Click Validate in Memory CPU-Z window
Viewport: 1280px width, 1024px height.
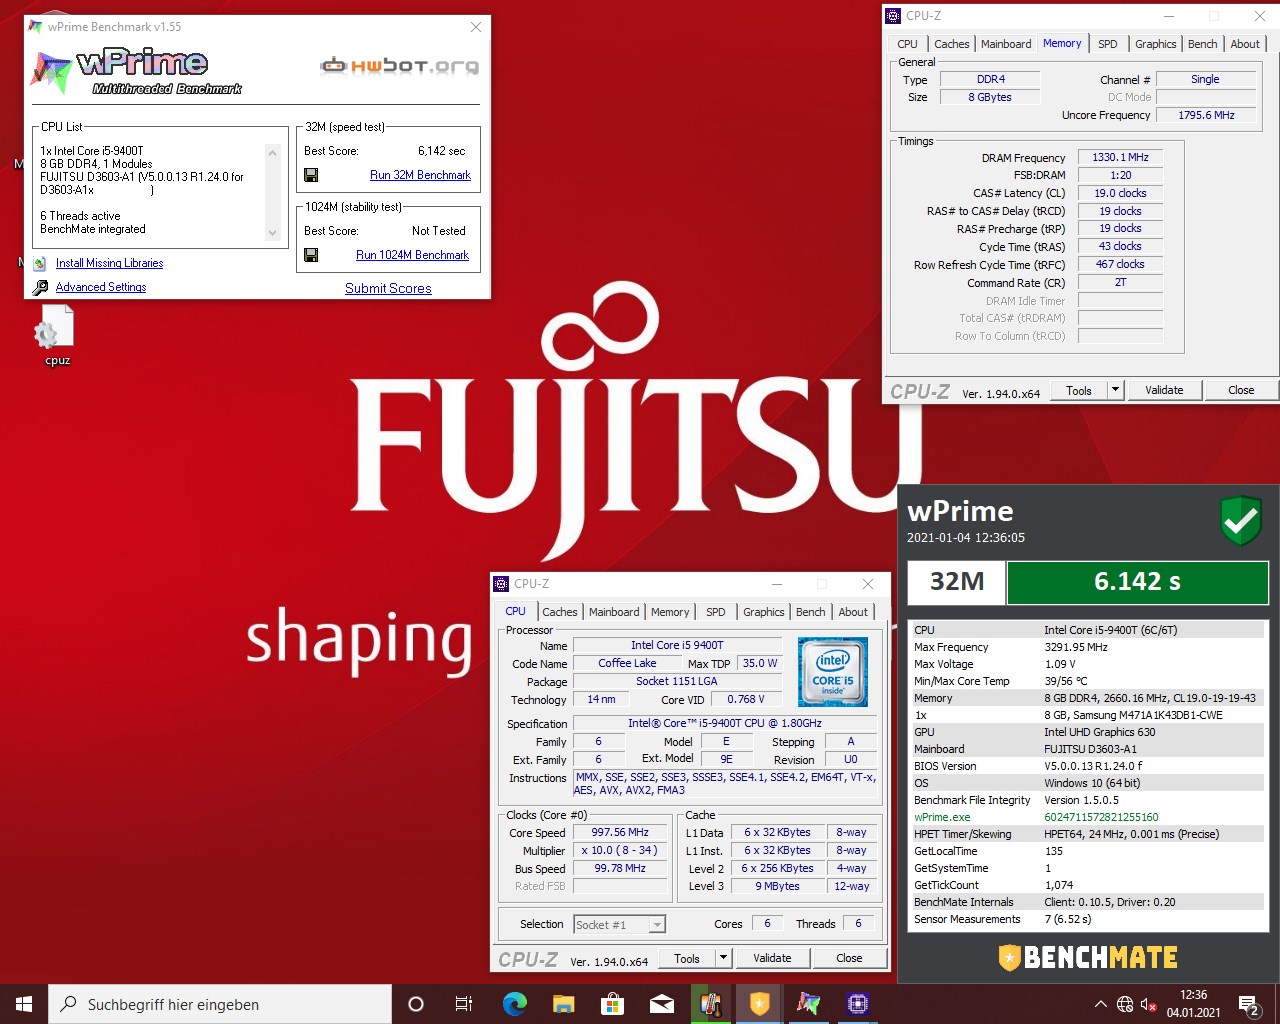(1164, 390)
